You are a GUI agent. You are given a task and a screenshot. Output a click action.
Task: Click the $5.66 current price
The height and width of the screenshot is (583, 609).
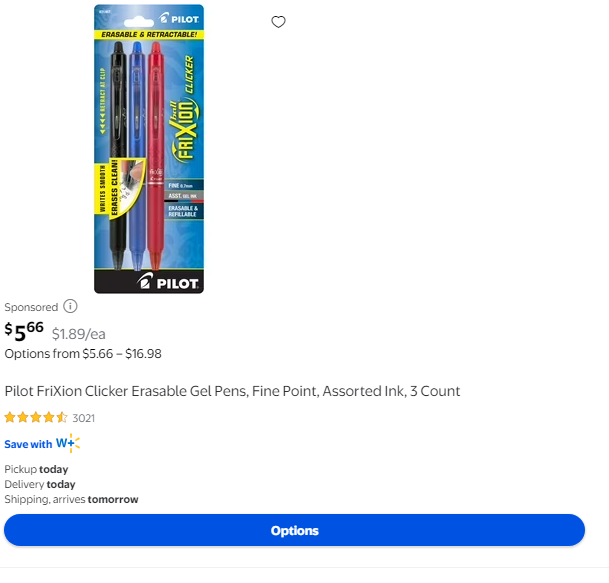click(x=24, y=331)
